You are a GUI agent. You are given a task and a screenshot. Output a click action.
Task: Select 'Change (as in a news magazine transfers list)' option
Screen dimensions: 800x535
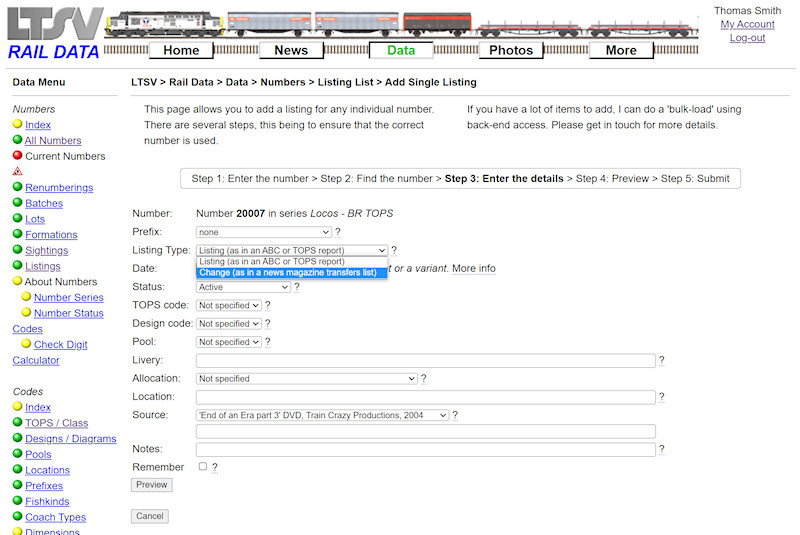(291, 272)
